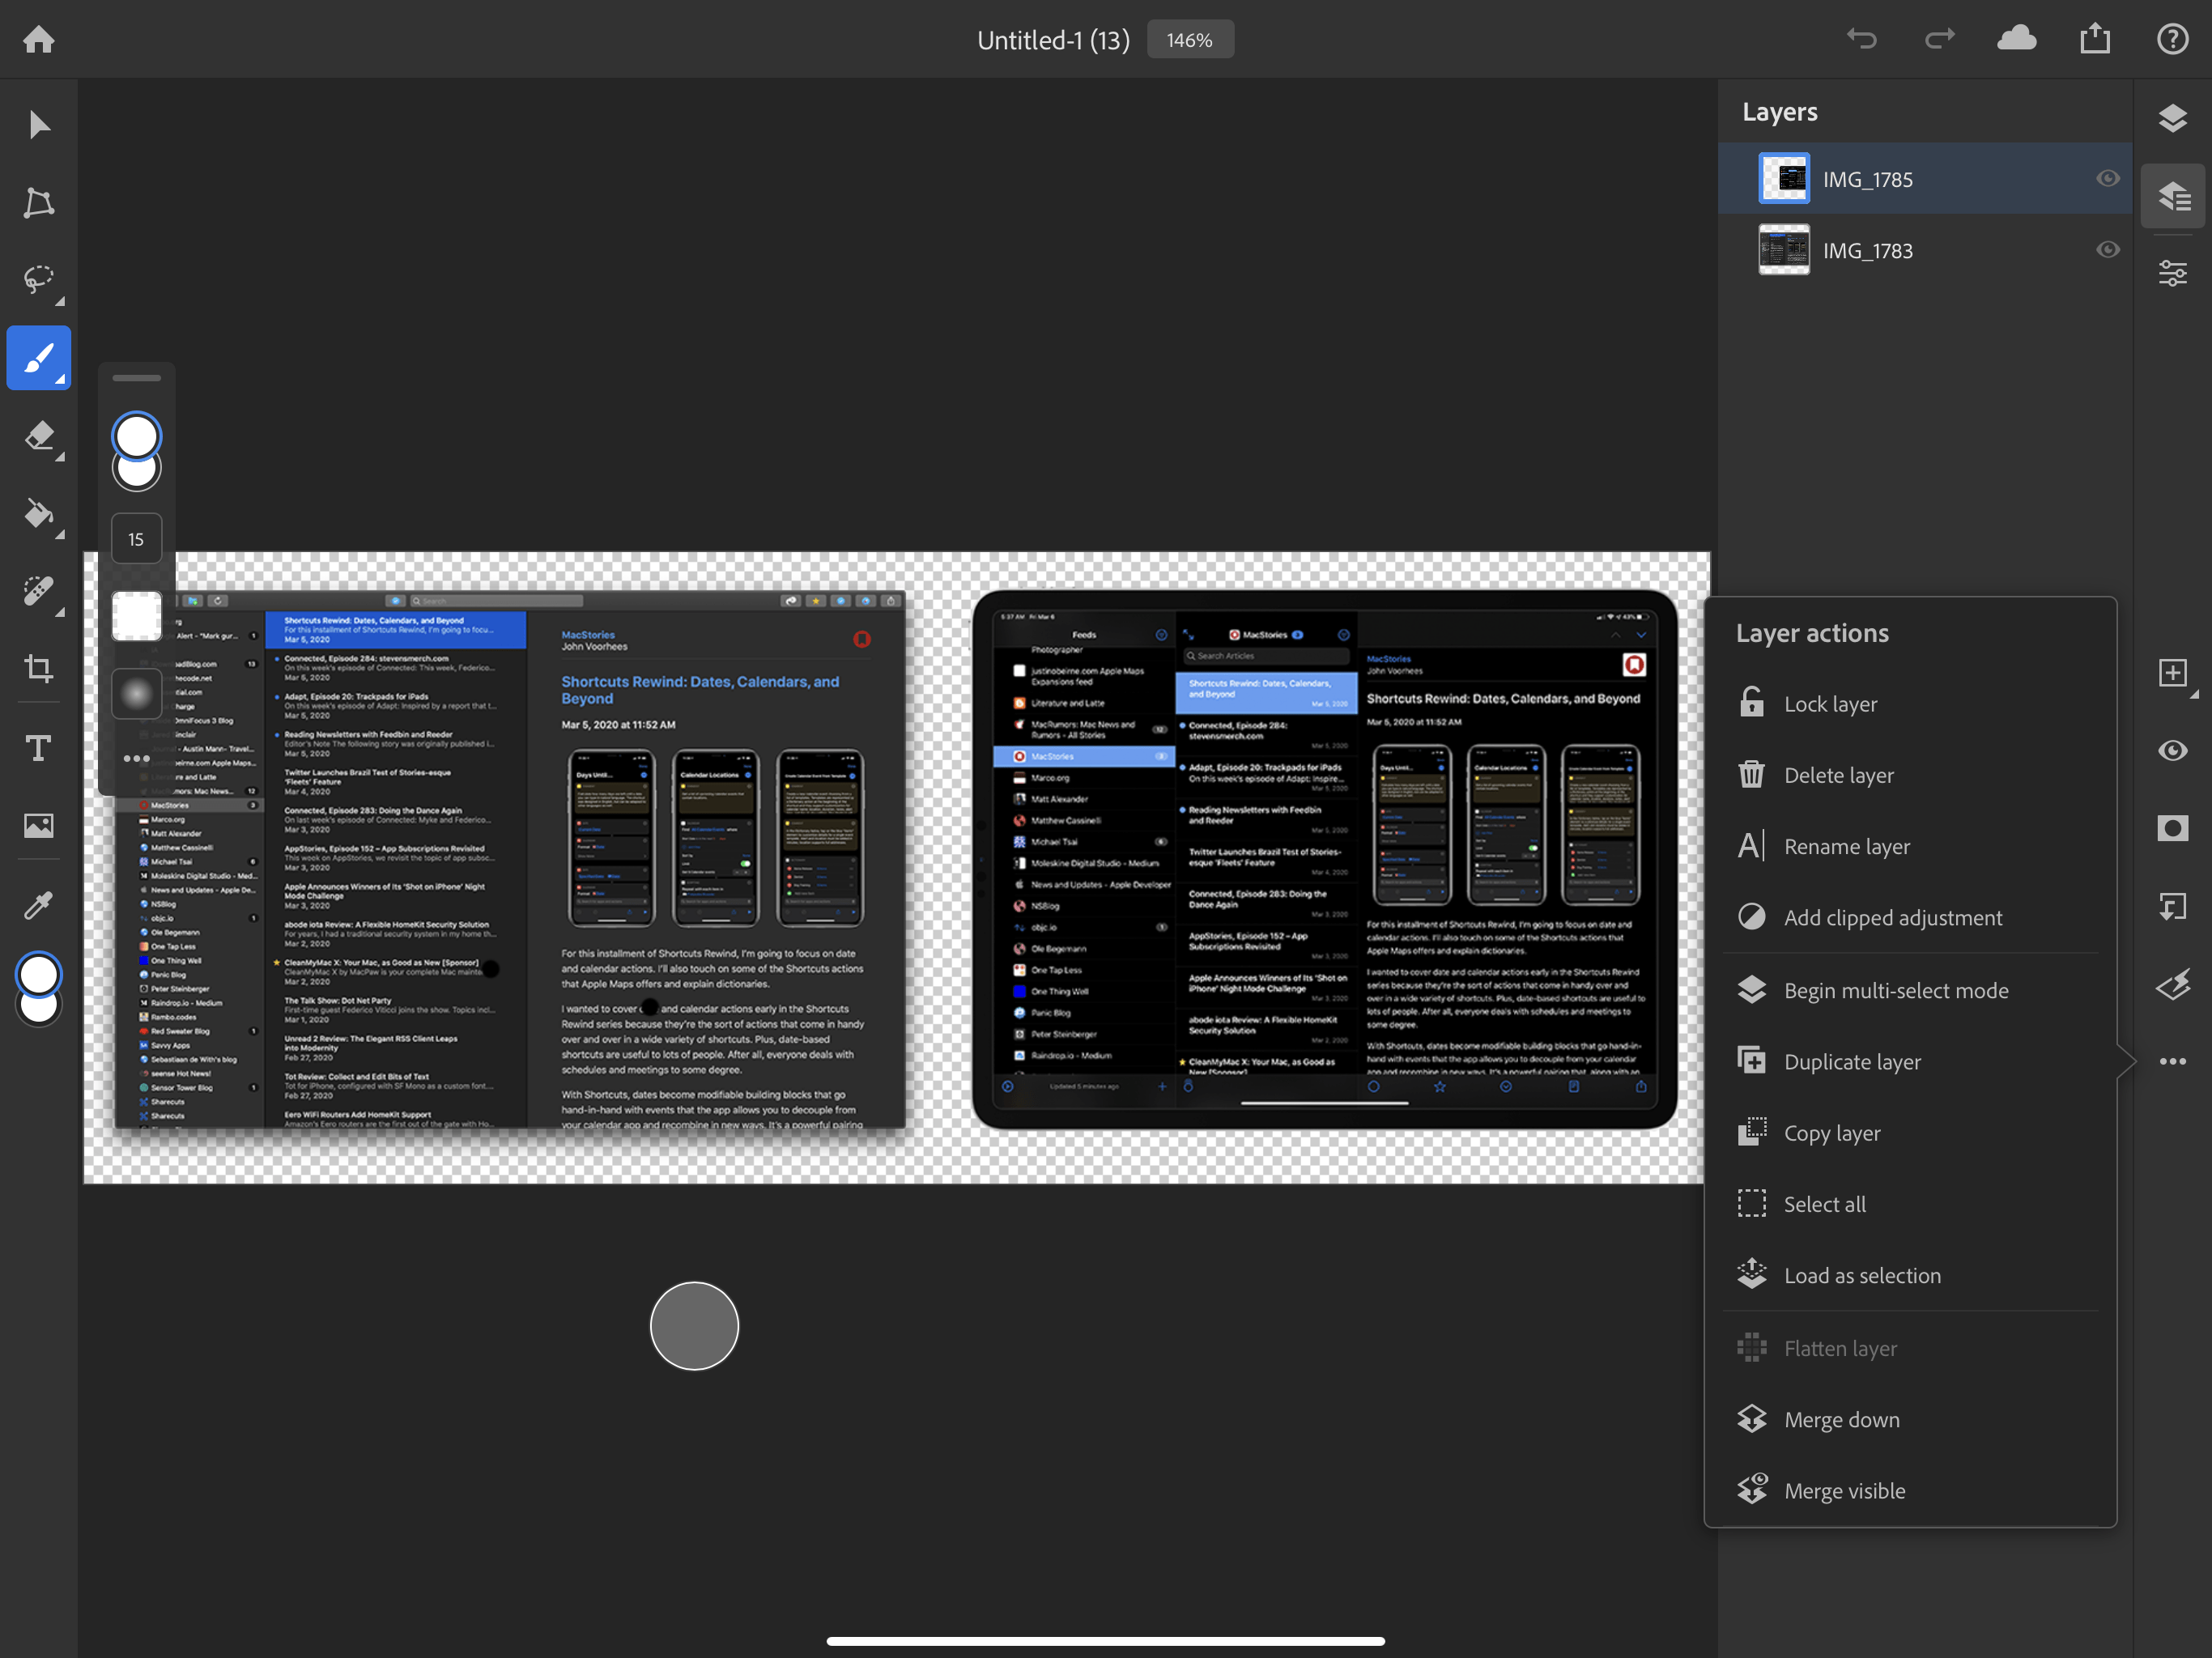Choose Add clipped adjustment
Screen dimensions: 2212x1658
coord(1910,917)
